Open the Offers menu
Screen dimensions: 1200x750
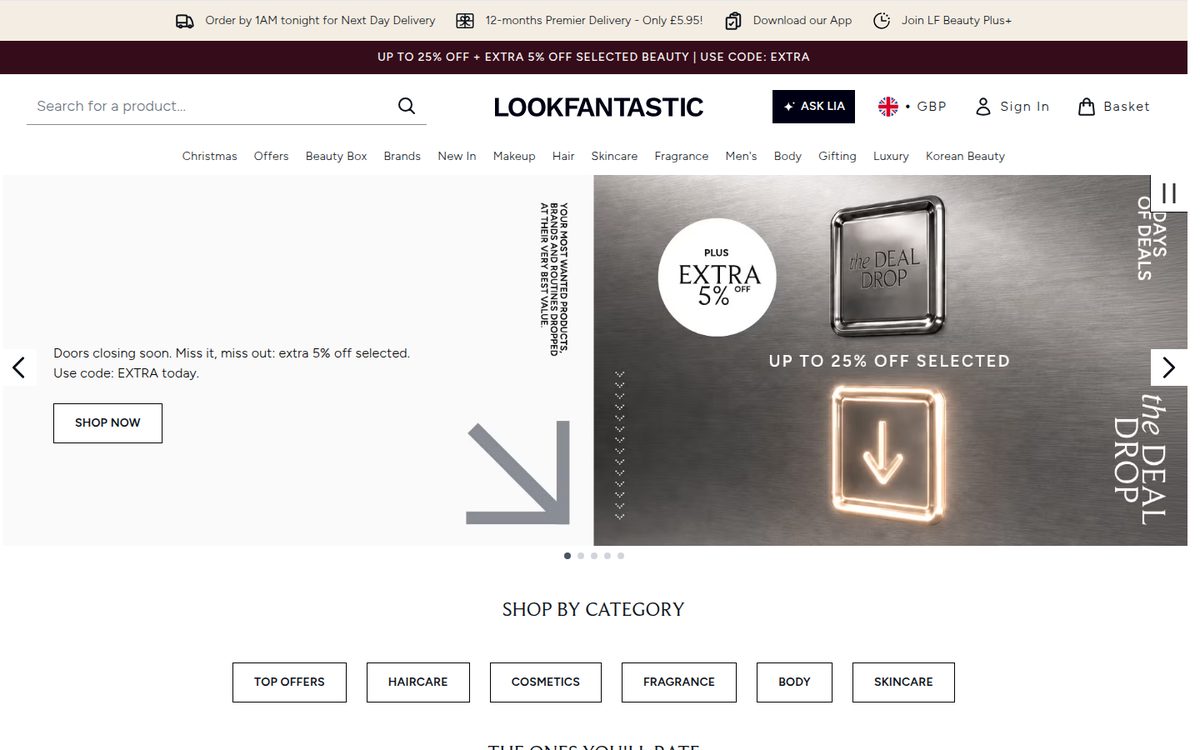(x=271, y=156)
